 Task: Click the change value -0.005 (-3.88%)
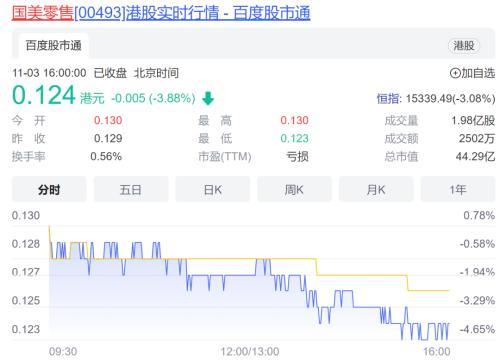pos(153,98)
